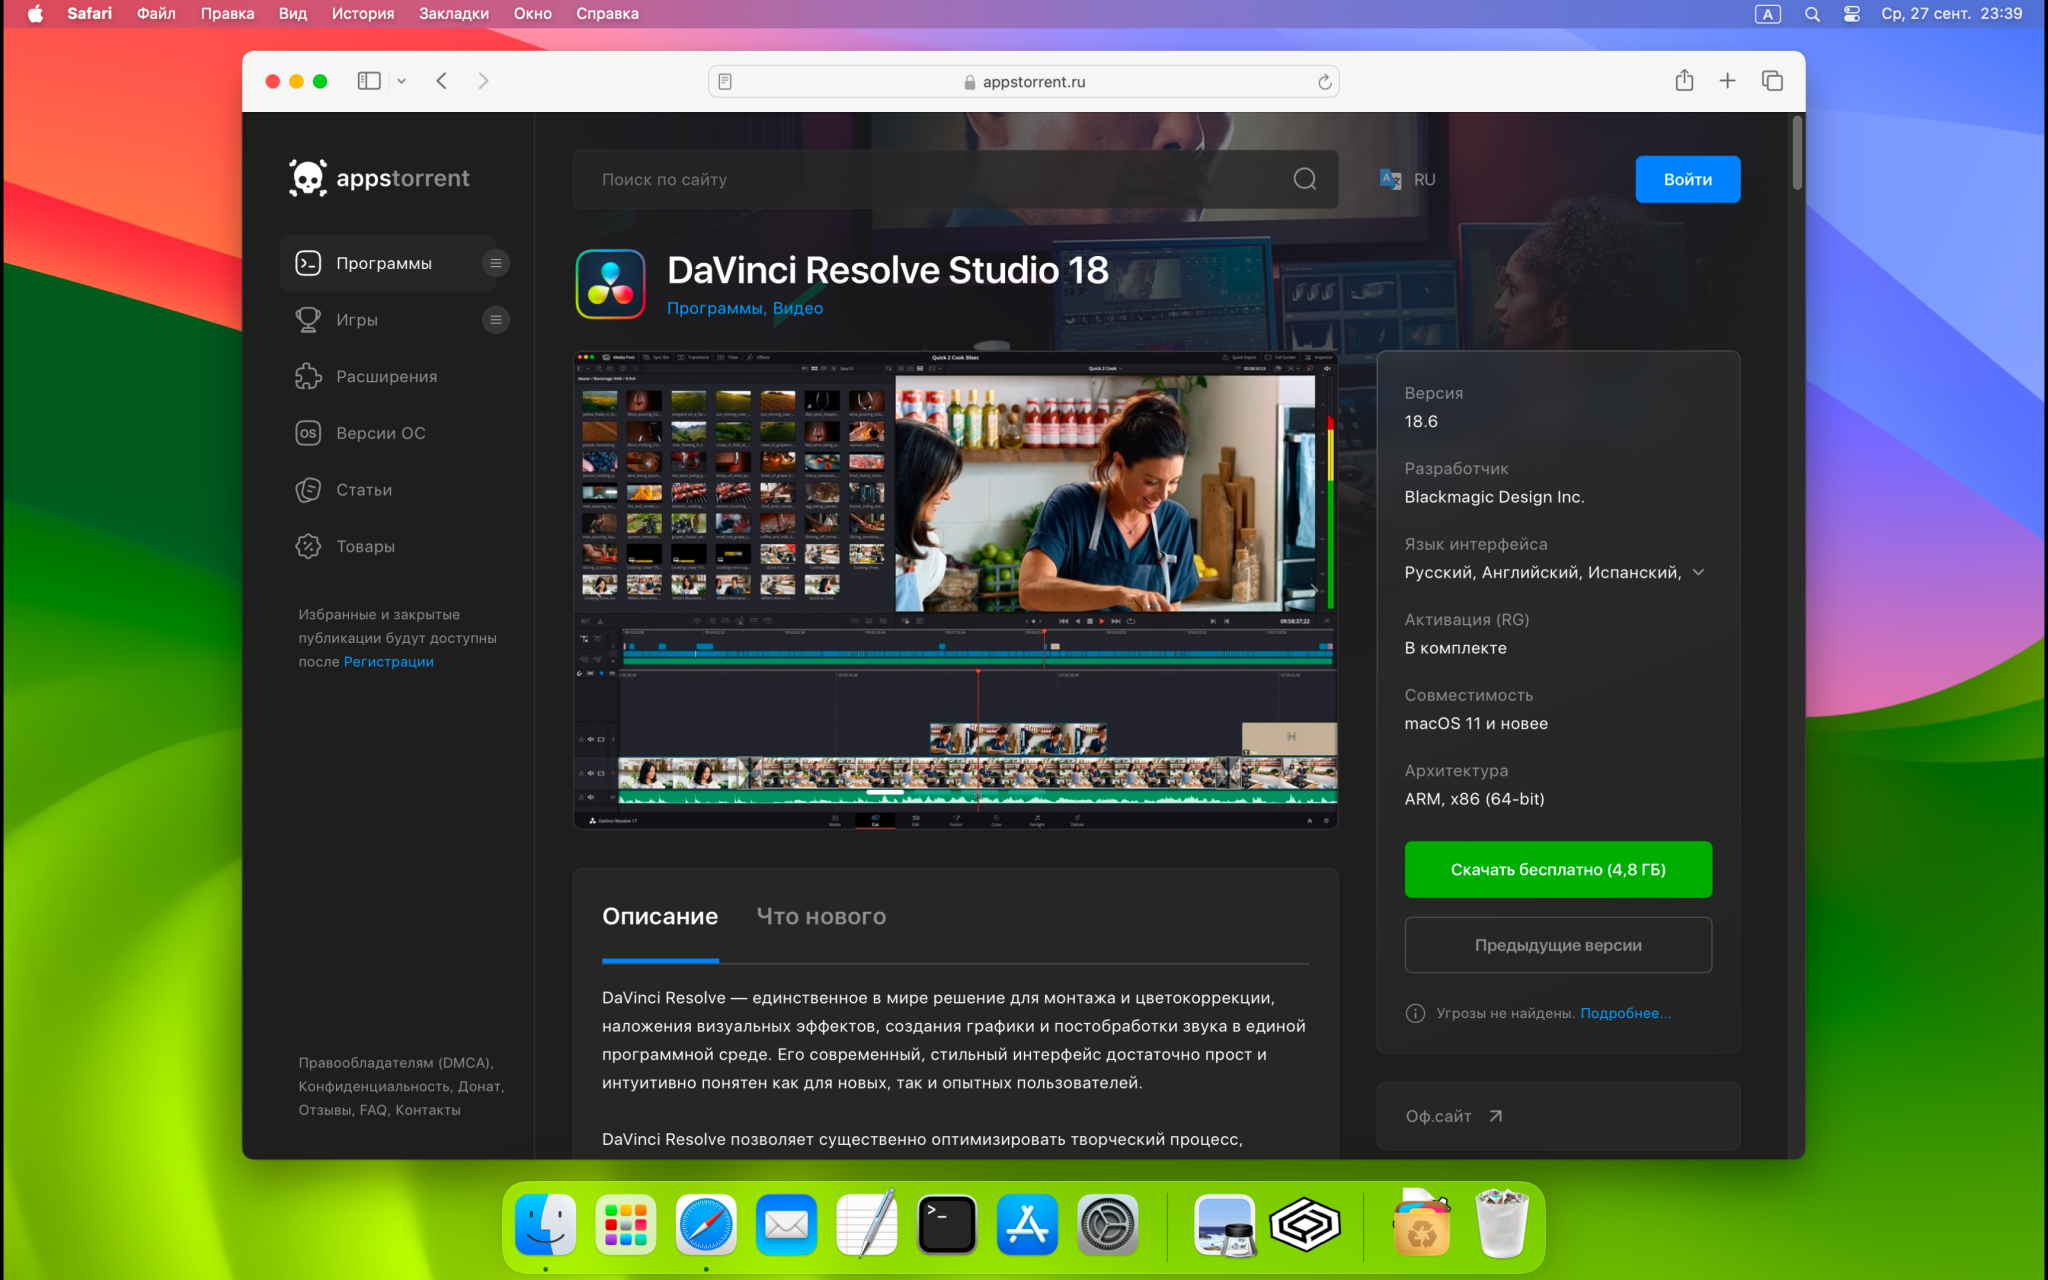2048x1280 pixels.
Task: Click the info icon beside Угрозы не найдены
Action: (x=1415, y=1013)
